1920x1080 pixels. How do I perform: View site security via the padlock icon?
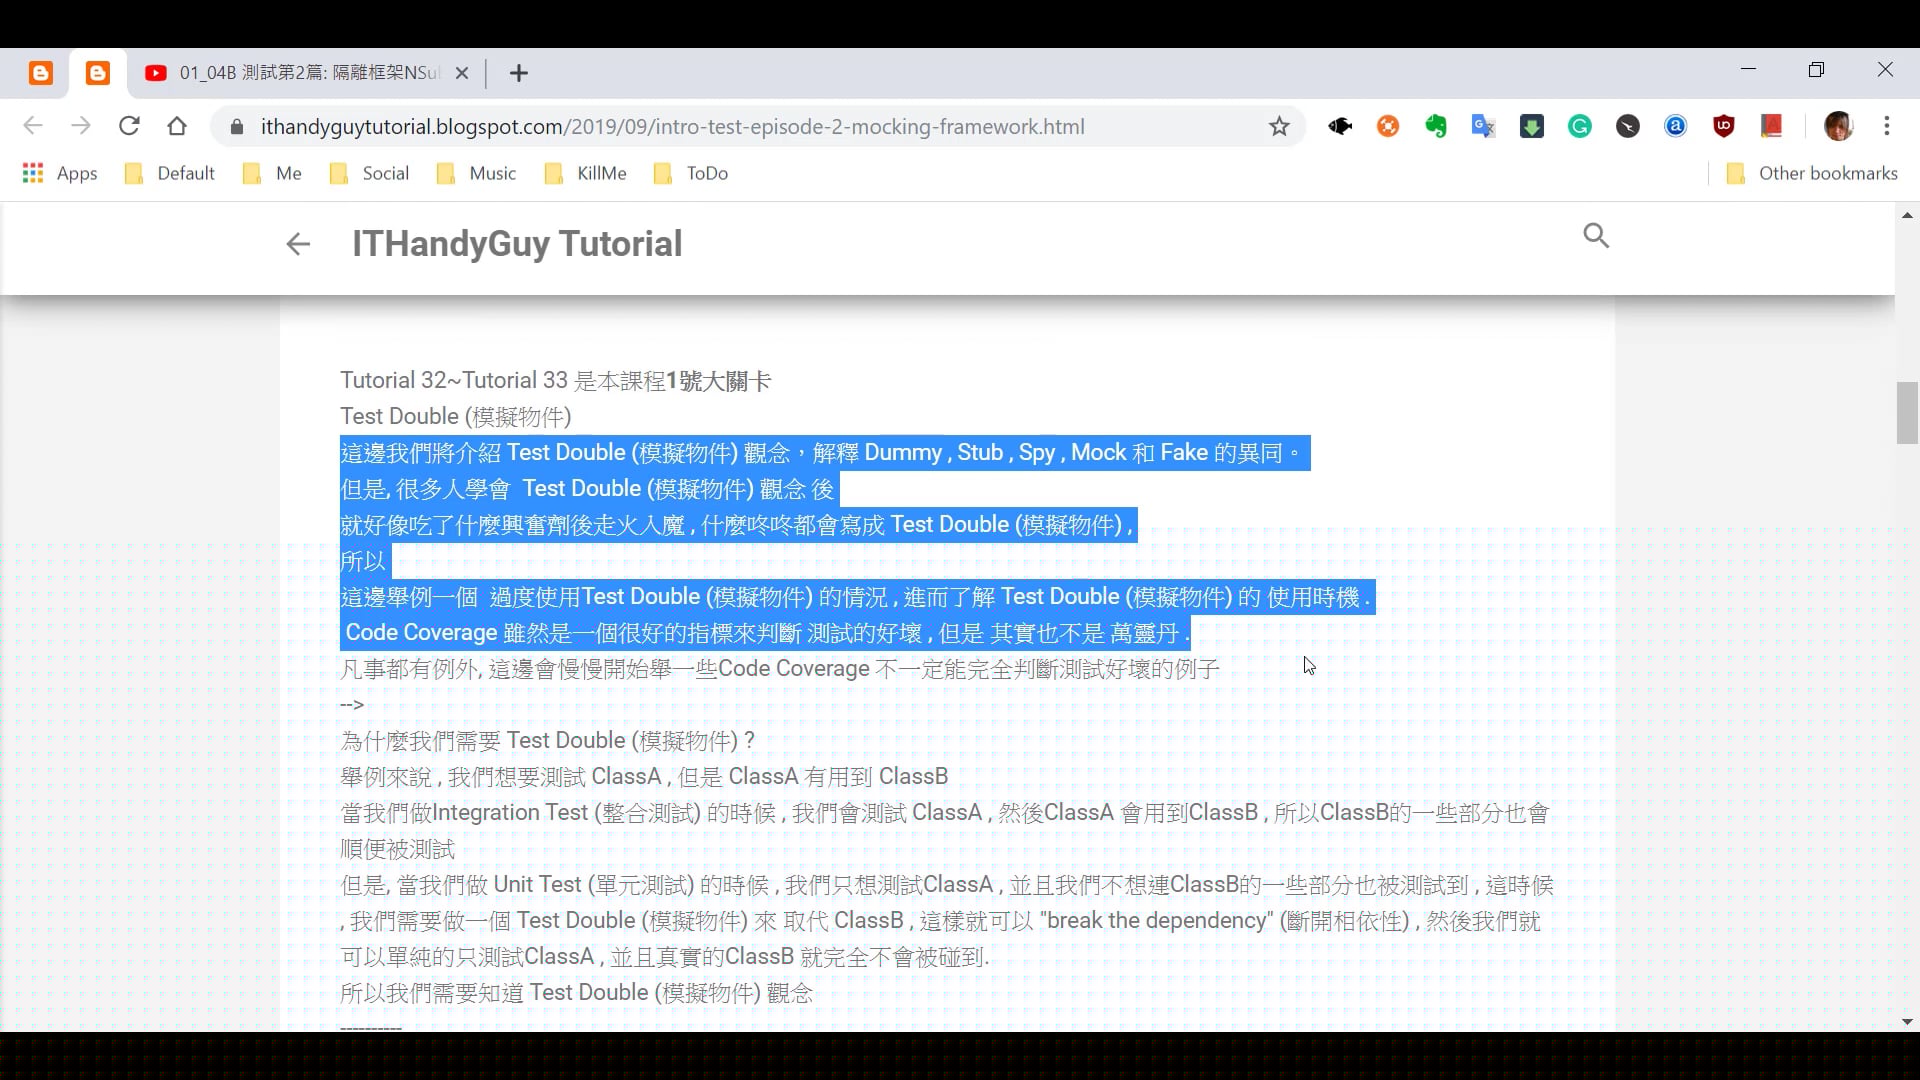tap(236, 126)
